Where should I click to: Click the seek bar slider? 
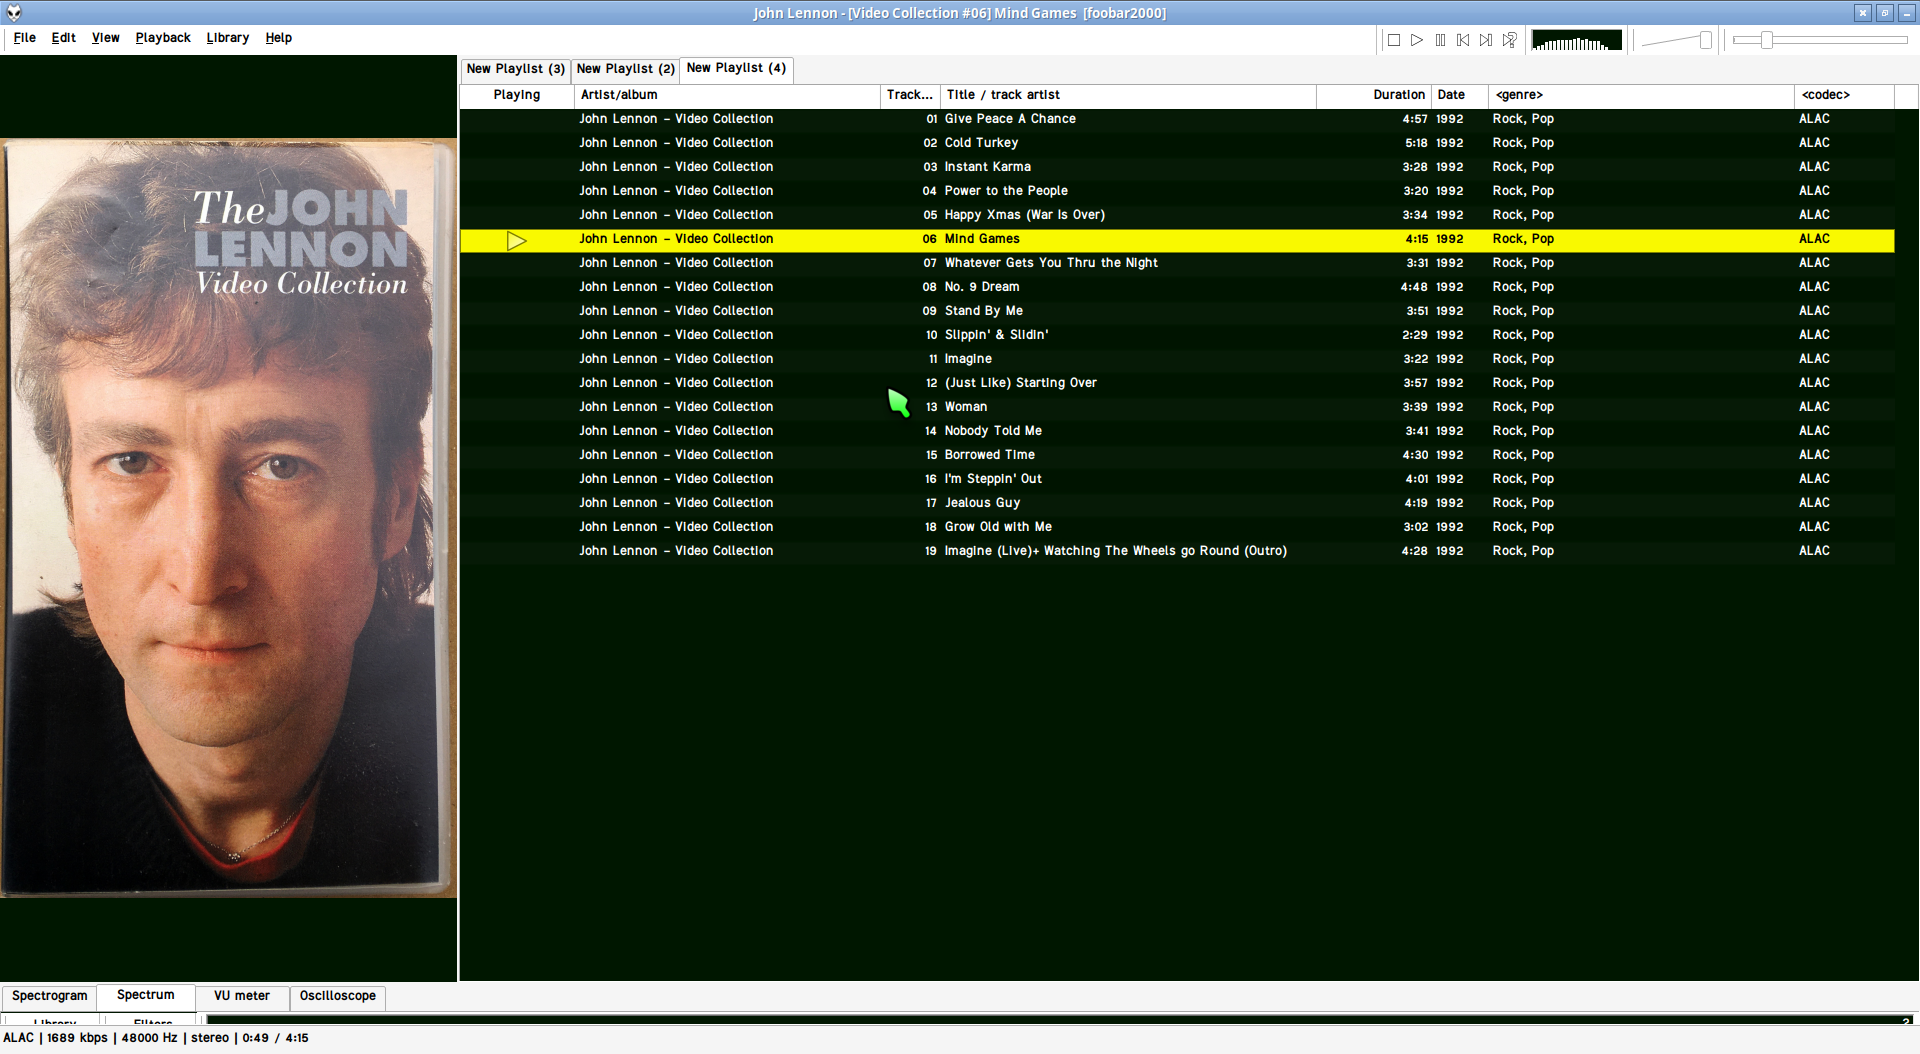pos(1820,40)
